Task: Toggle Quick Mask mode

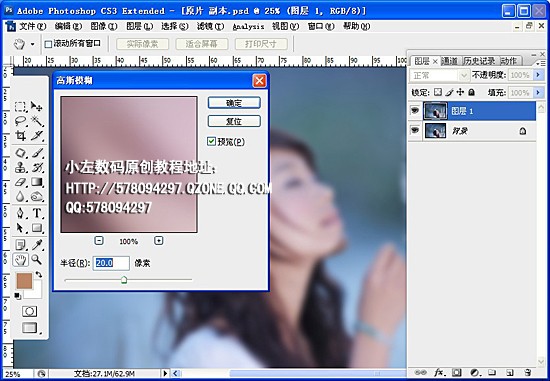Action: click(29, 312)
